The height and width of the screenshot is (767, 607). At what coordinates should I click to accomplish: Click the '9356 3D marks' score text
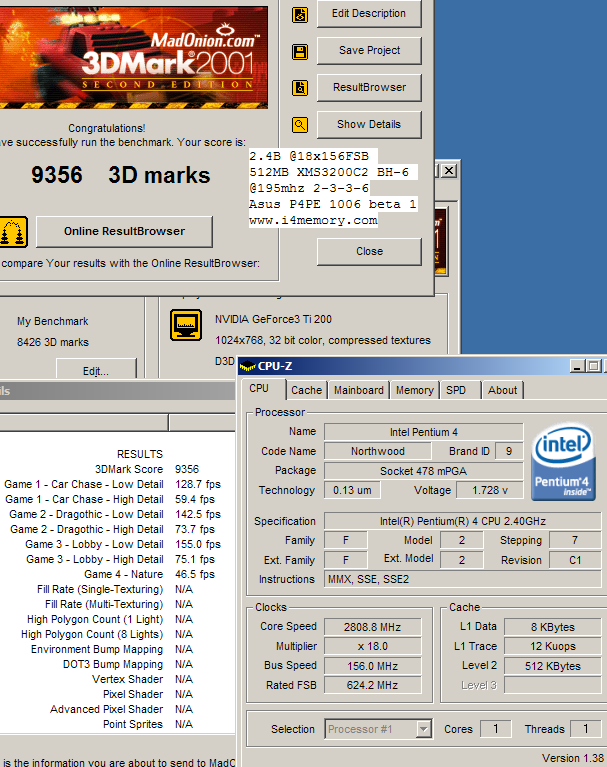(120, 175)
